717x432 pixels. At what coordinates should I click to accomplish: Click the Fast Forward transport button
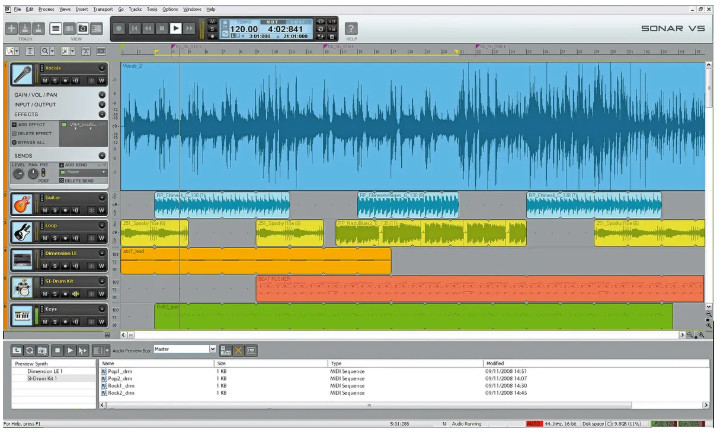(x=189, y=28)
